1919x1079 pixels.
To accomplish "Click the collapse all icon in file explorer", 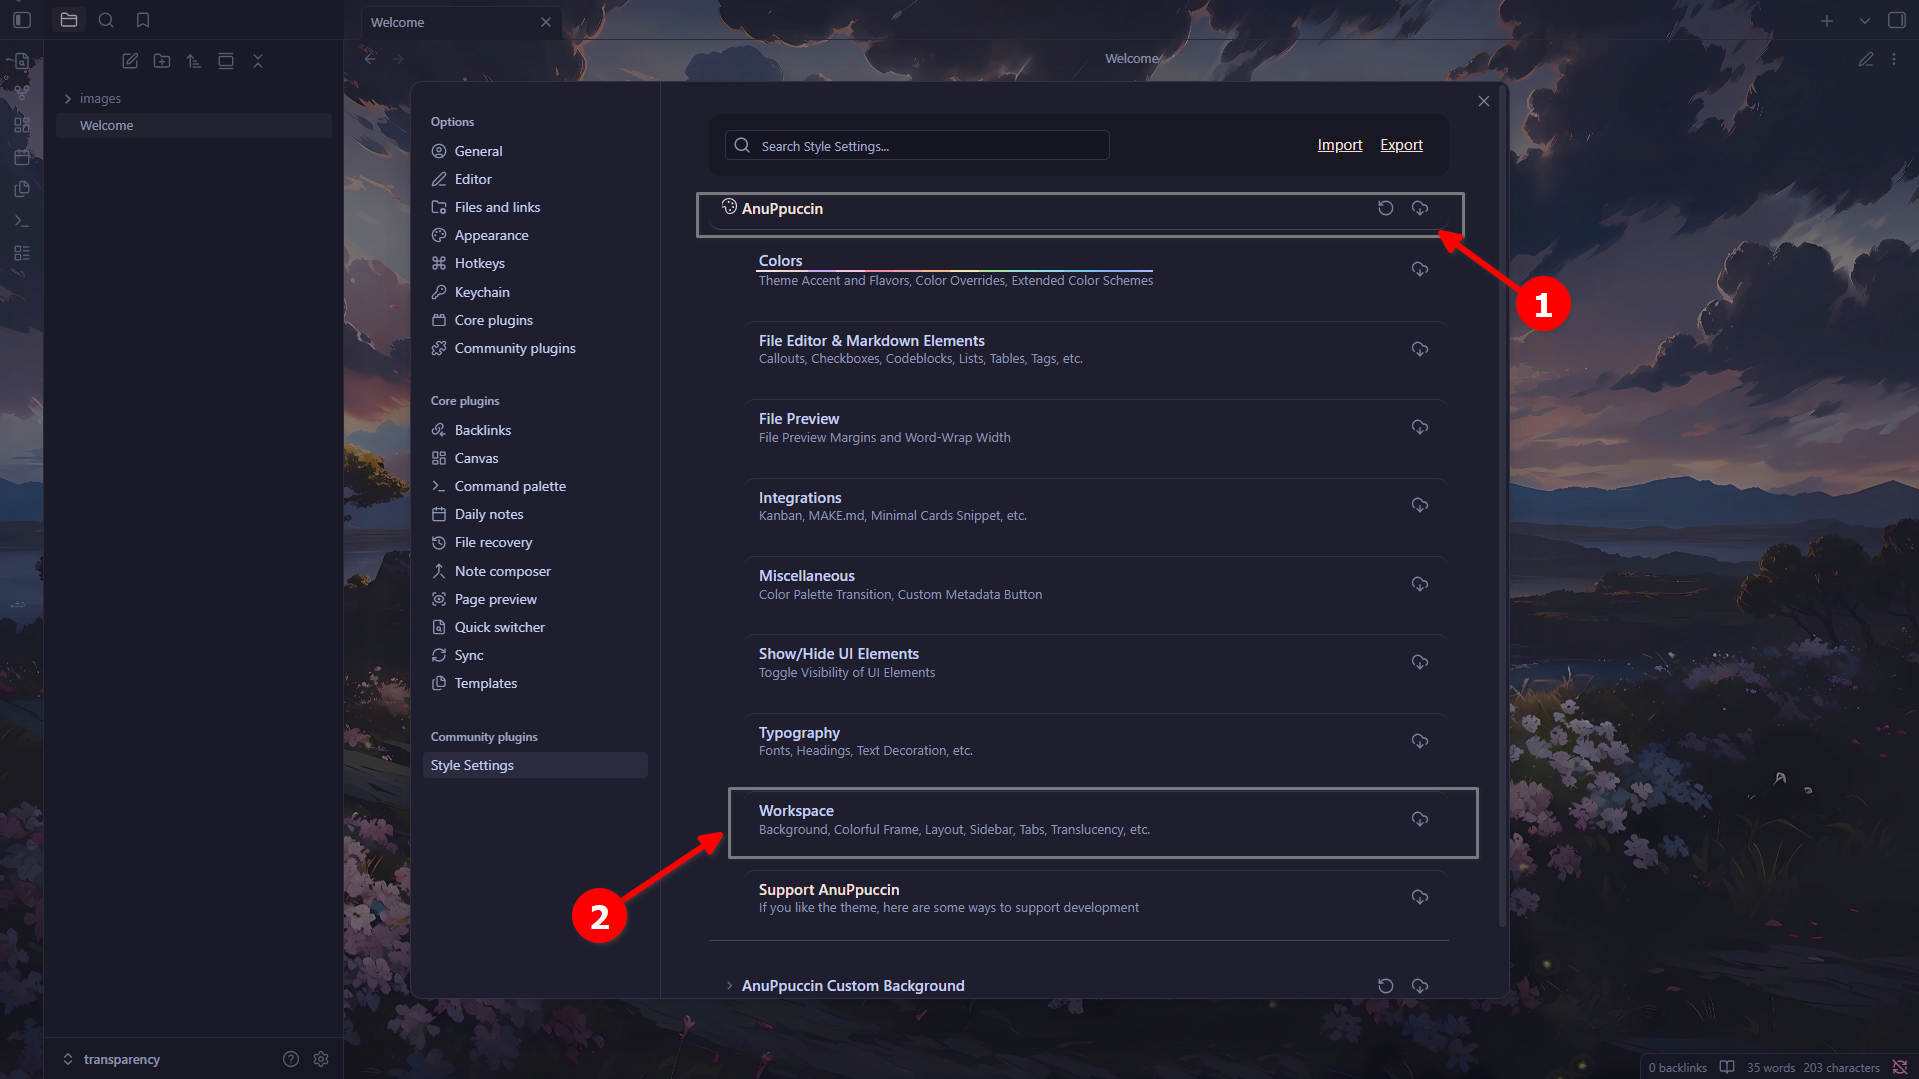I will (x=258, y=61).
